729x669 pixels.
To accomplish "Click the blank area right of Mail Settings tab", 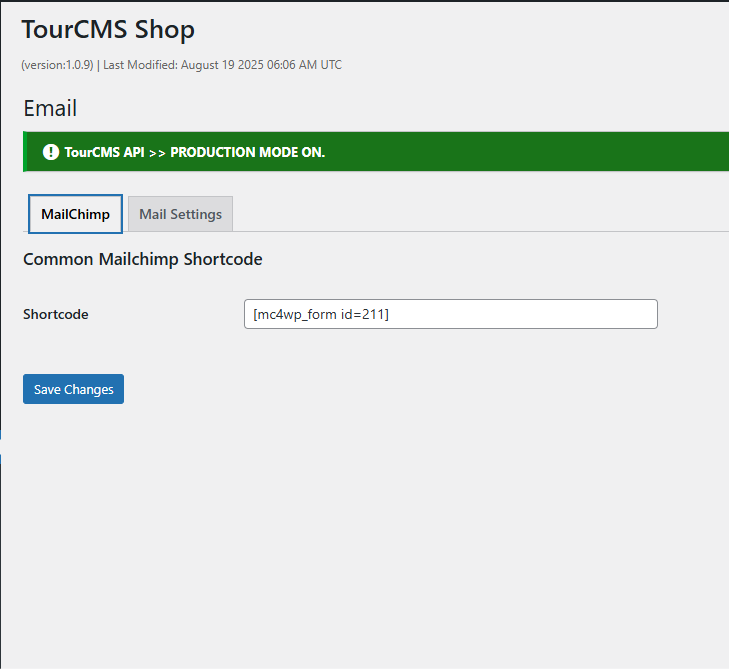I will pyautogui.click(x=450, y=214).
